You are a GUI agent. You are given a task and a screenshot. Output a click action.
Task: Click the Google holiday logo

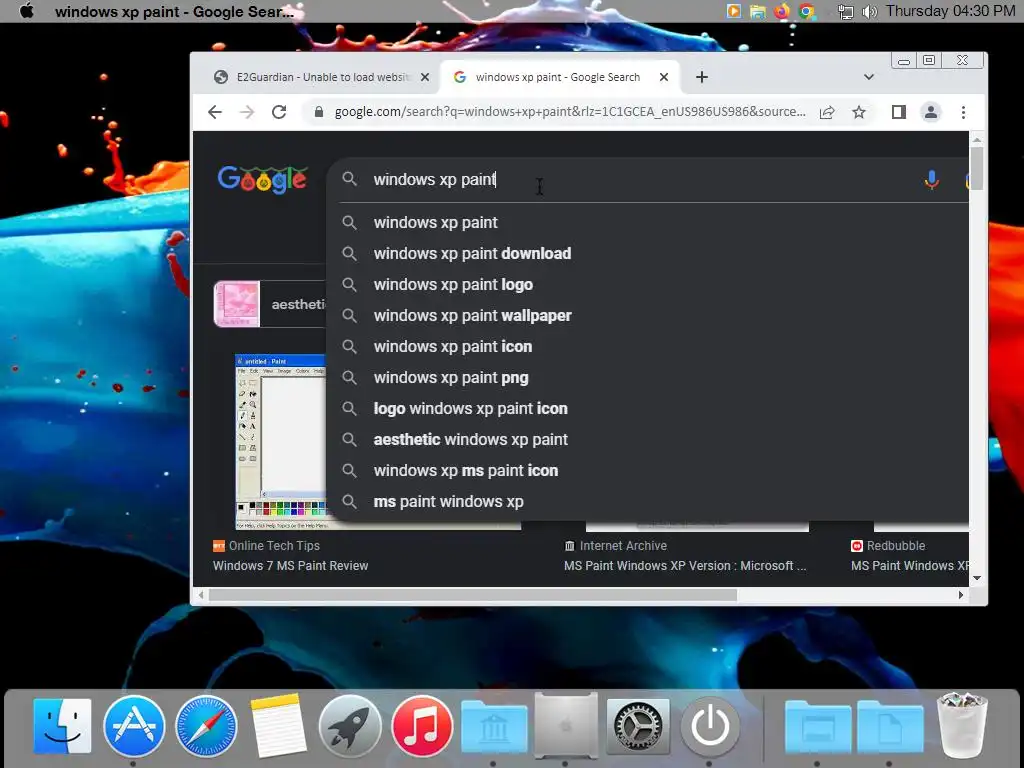tap(262, 179)
